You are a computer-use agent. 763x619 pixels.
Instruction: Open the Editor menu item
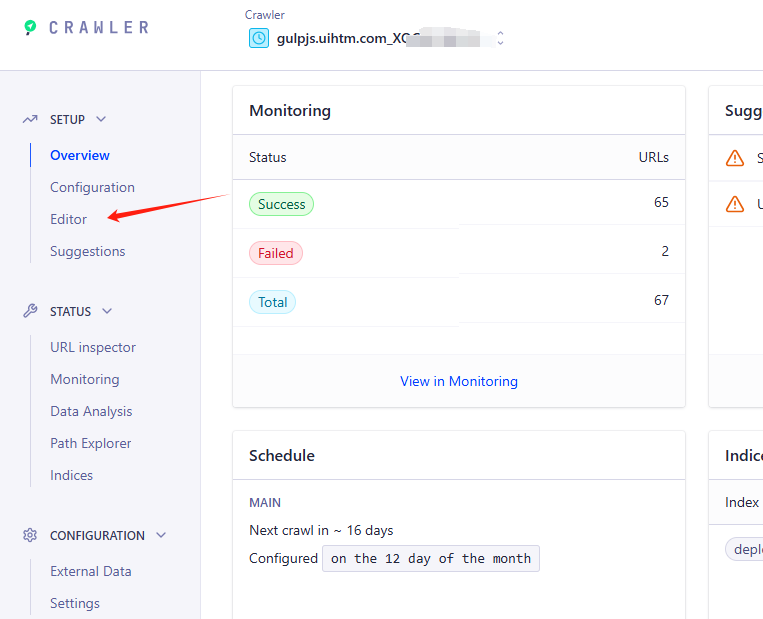[x=69, y=219]
